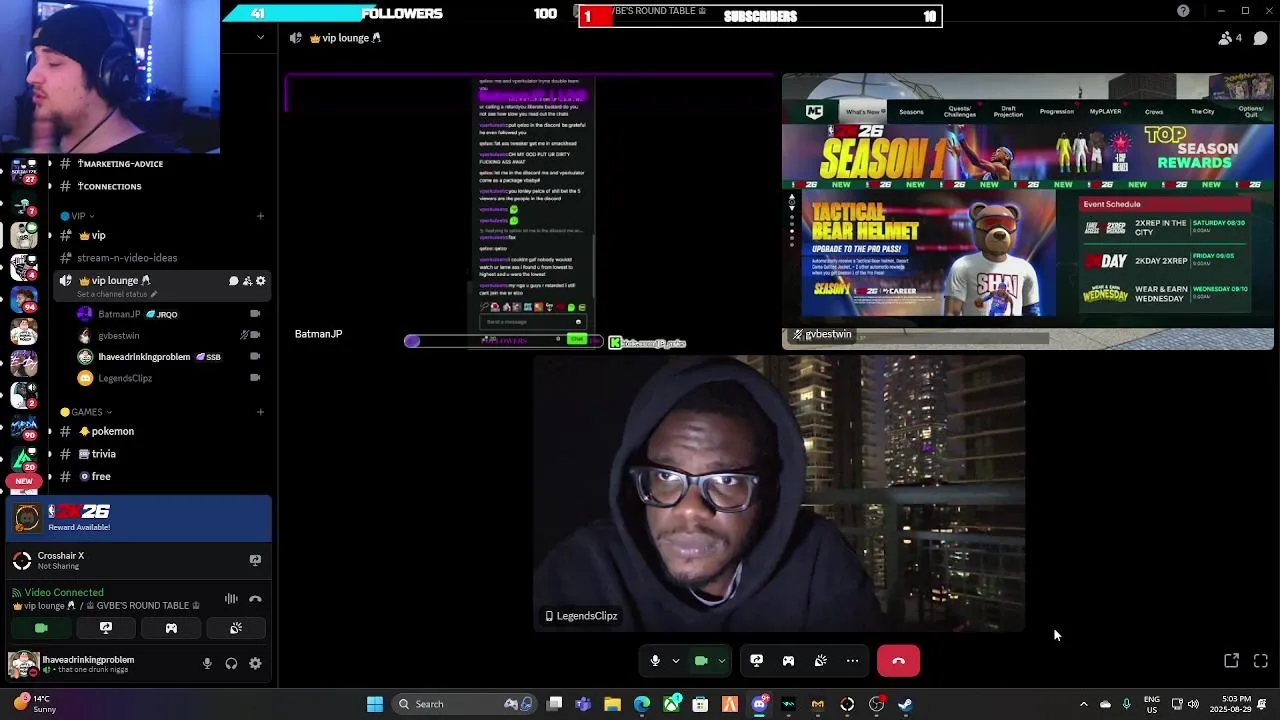
Task: Open File Explorer from taskbar
Action: point(613,704)
